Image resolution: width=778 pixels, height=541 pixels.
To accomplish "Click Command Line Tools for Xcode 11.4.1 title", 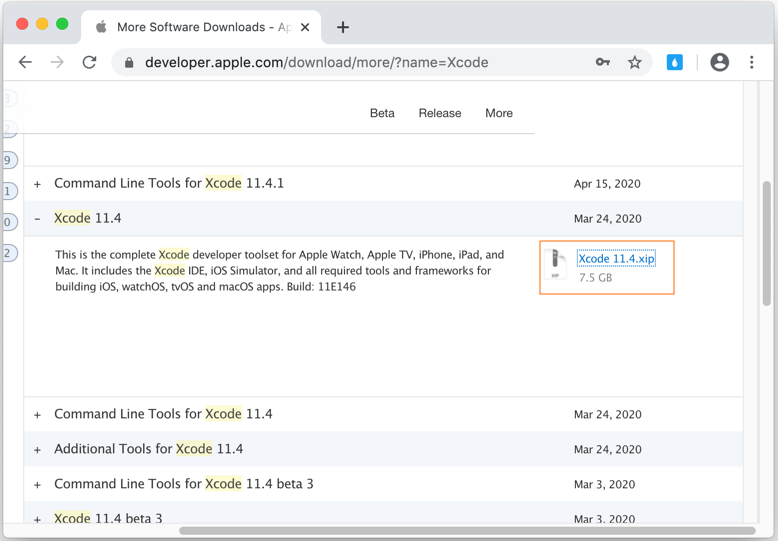I will tap(169, 183).
